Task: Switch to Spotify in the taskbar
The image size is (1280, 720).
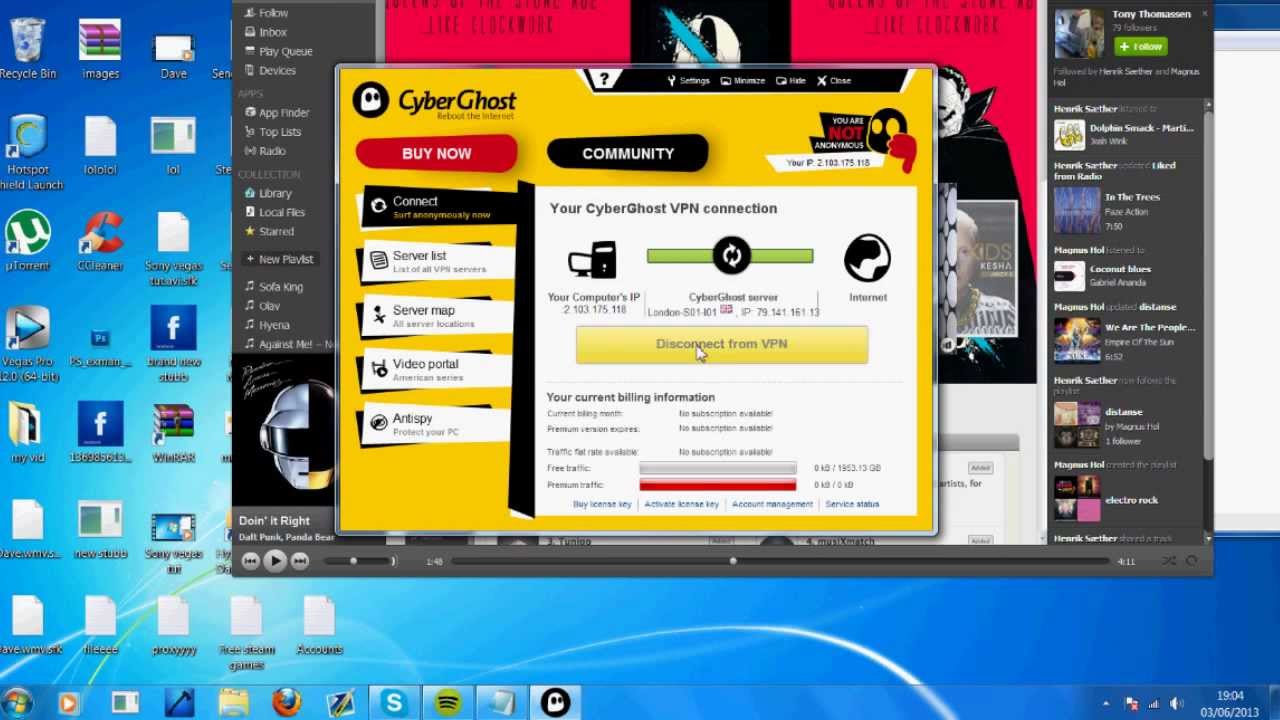Action: 447,702
